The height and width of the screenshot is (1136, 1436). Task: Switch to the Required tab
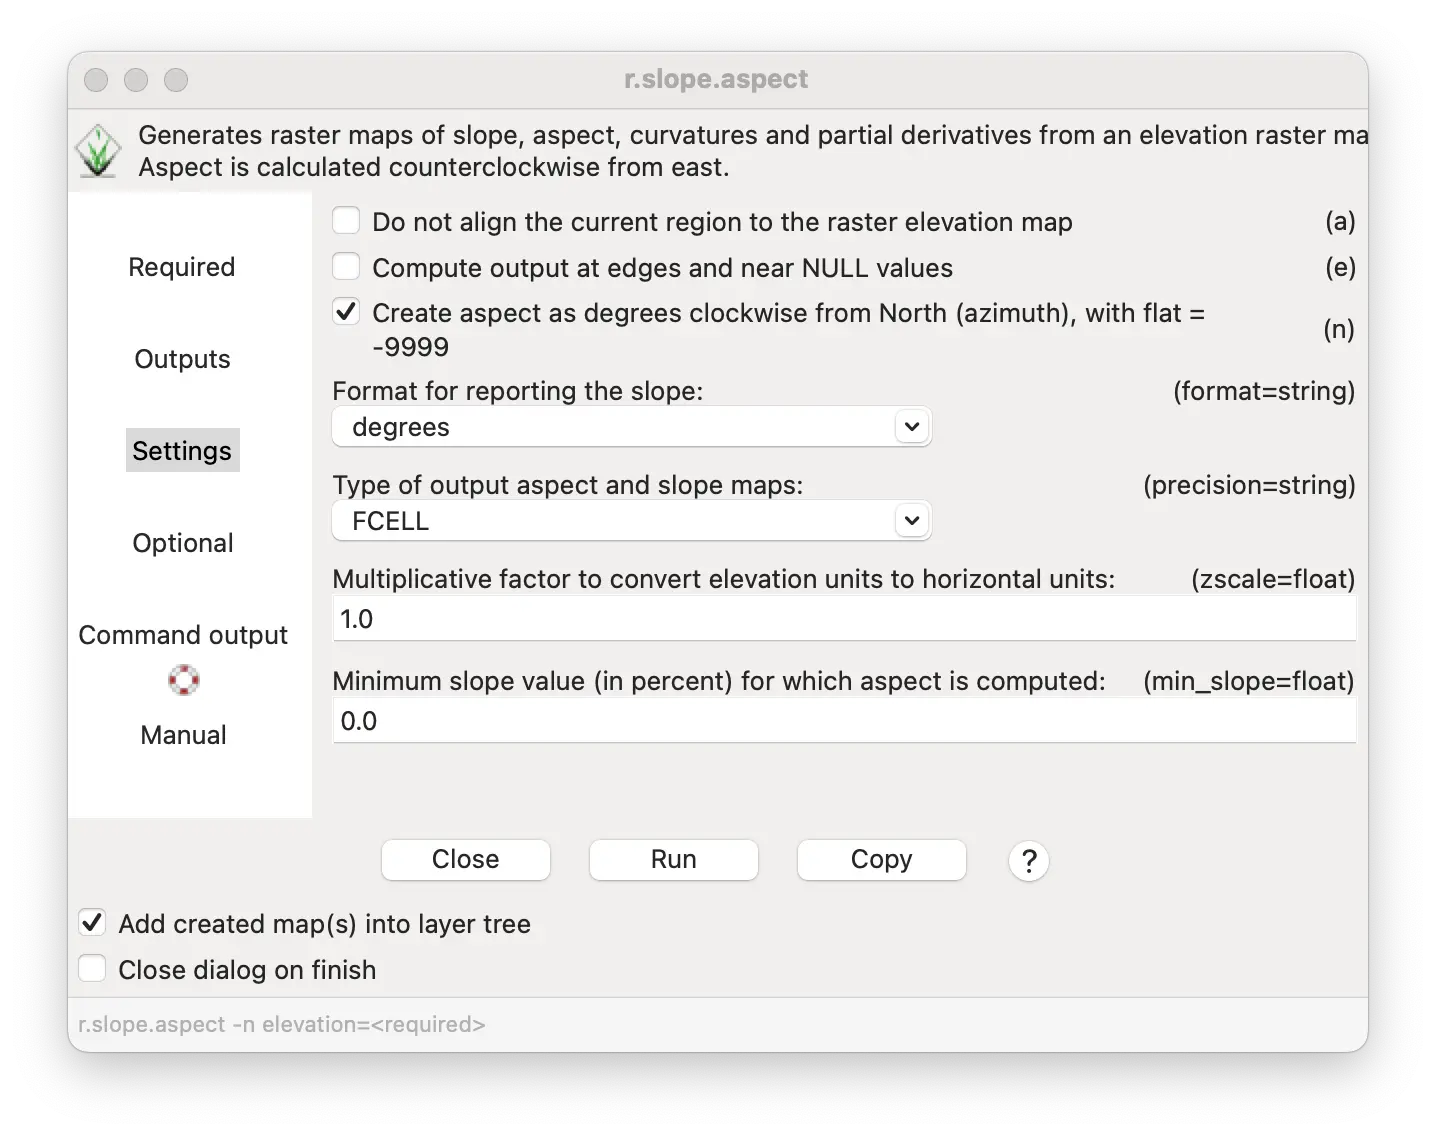(182, 267)
